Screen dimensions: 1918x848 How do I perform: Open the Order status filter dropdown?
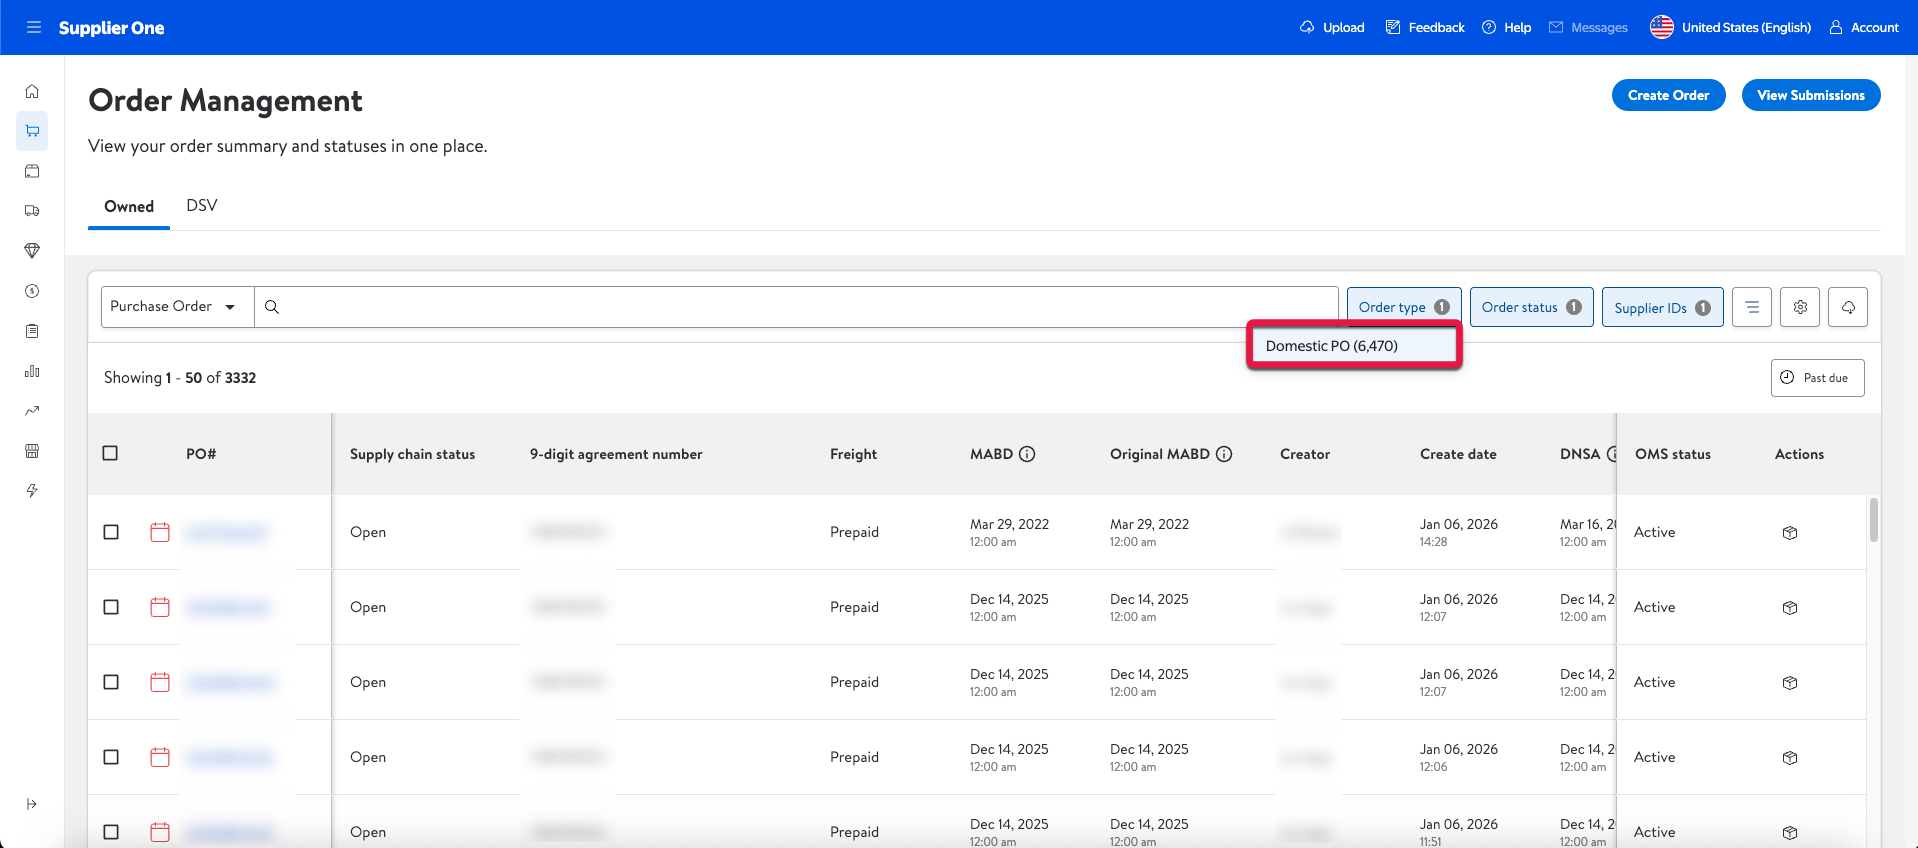(x=1531, y=307)
